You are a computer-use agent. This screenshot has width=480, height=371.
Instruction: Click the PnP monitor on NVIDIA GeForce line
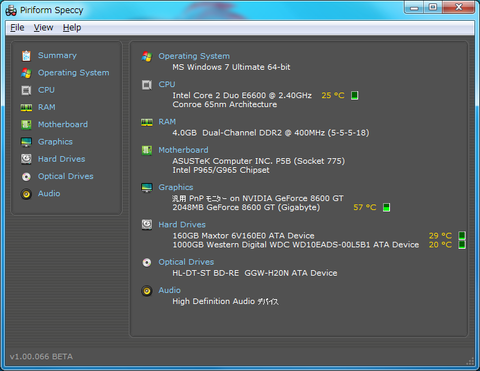click(x=258, y=199)
